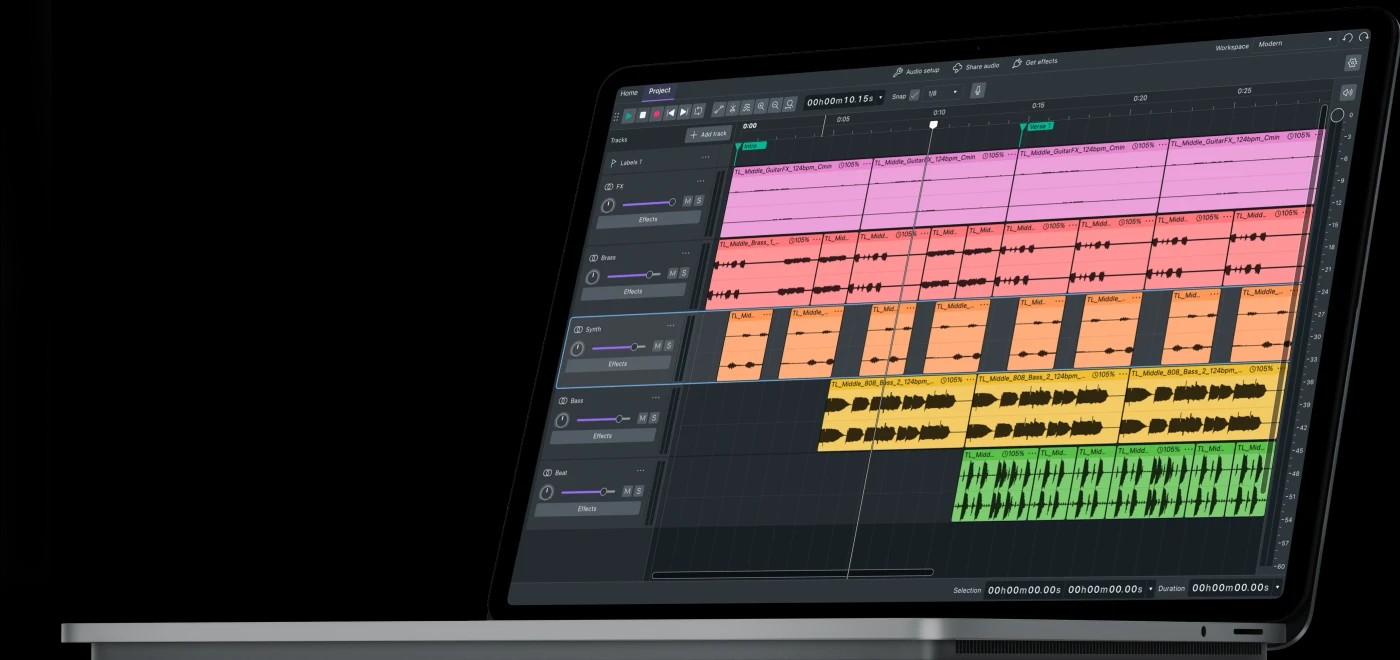Viewport: 1400px width, 660px height.
Task: Open the snap value 1/8 dropdown
Action: pyautogui.click(x=942, y=93)
